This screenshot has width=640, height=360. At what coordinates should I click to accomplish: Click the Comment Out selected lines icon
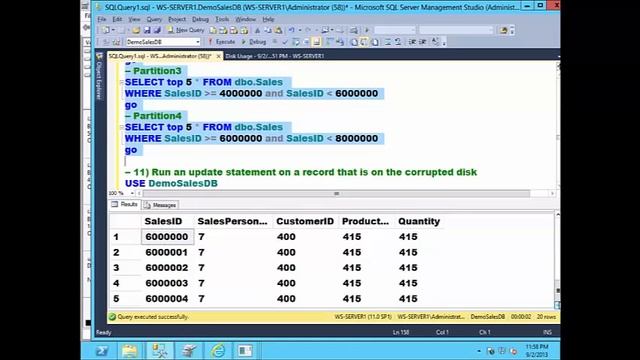point(387,42)
